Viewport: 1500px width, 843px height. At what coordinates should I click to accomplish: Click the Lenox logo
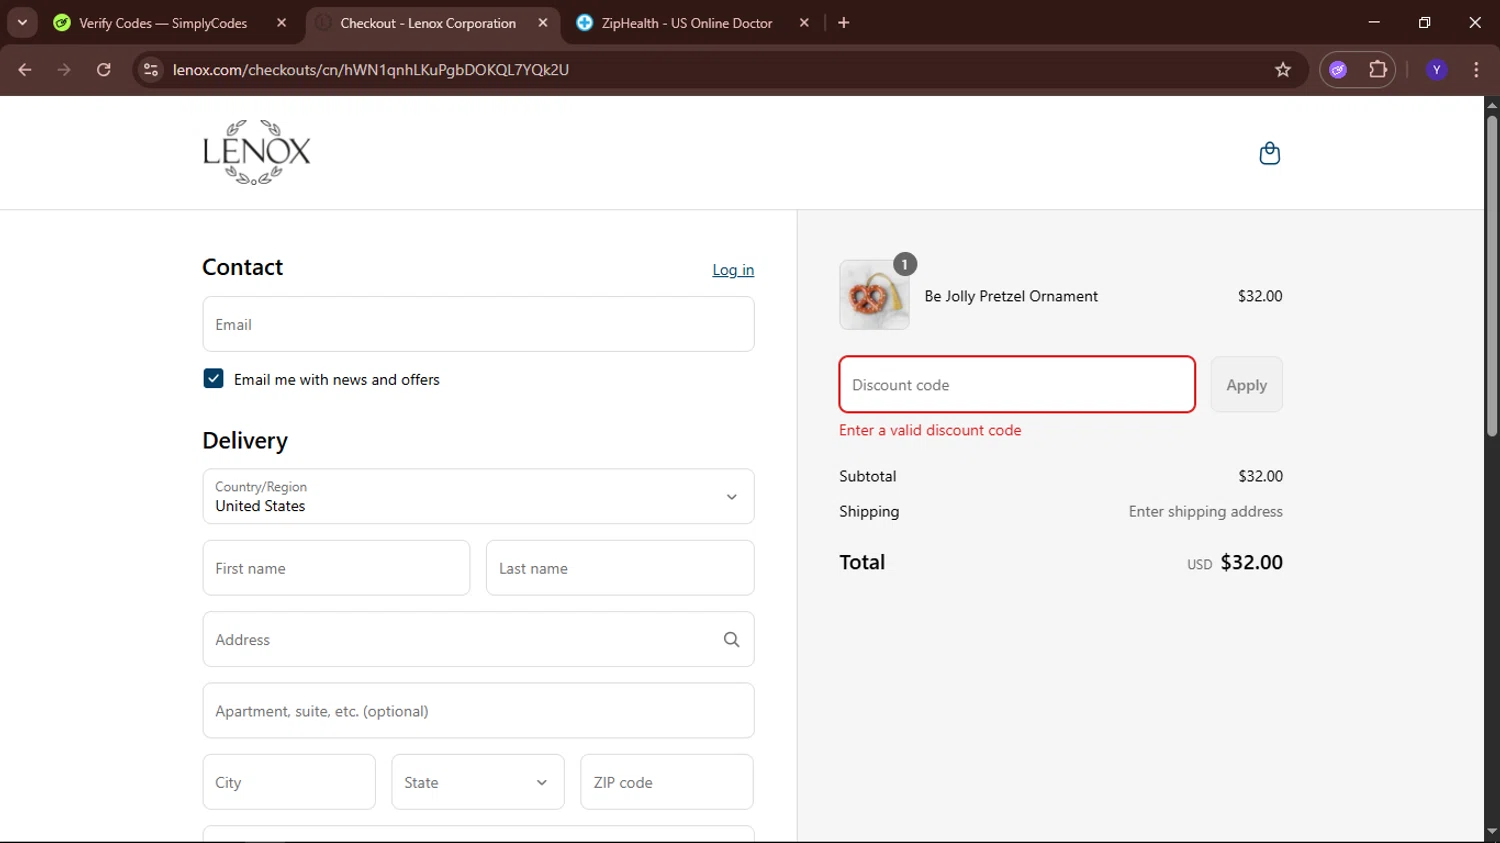click(x=257, y=152)
